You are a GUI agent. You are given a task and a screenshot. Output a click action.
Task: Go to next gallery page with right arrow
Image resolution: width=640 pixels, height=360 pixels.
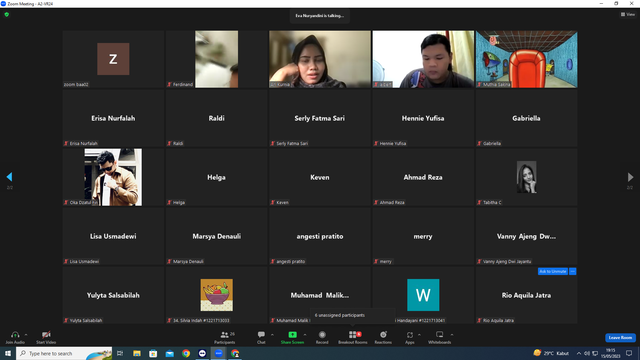pos(630,177)
